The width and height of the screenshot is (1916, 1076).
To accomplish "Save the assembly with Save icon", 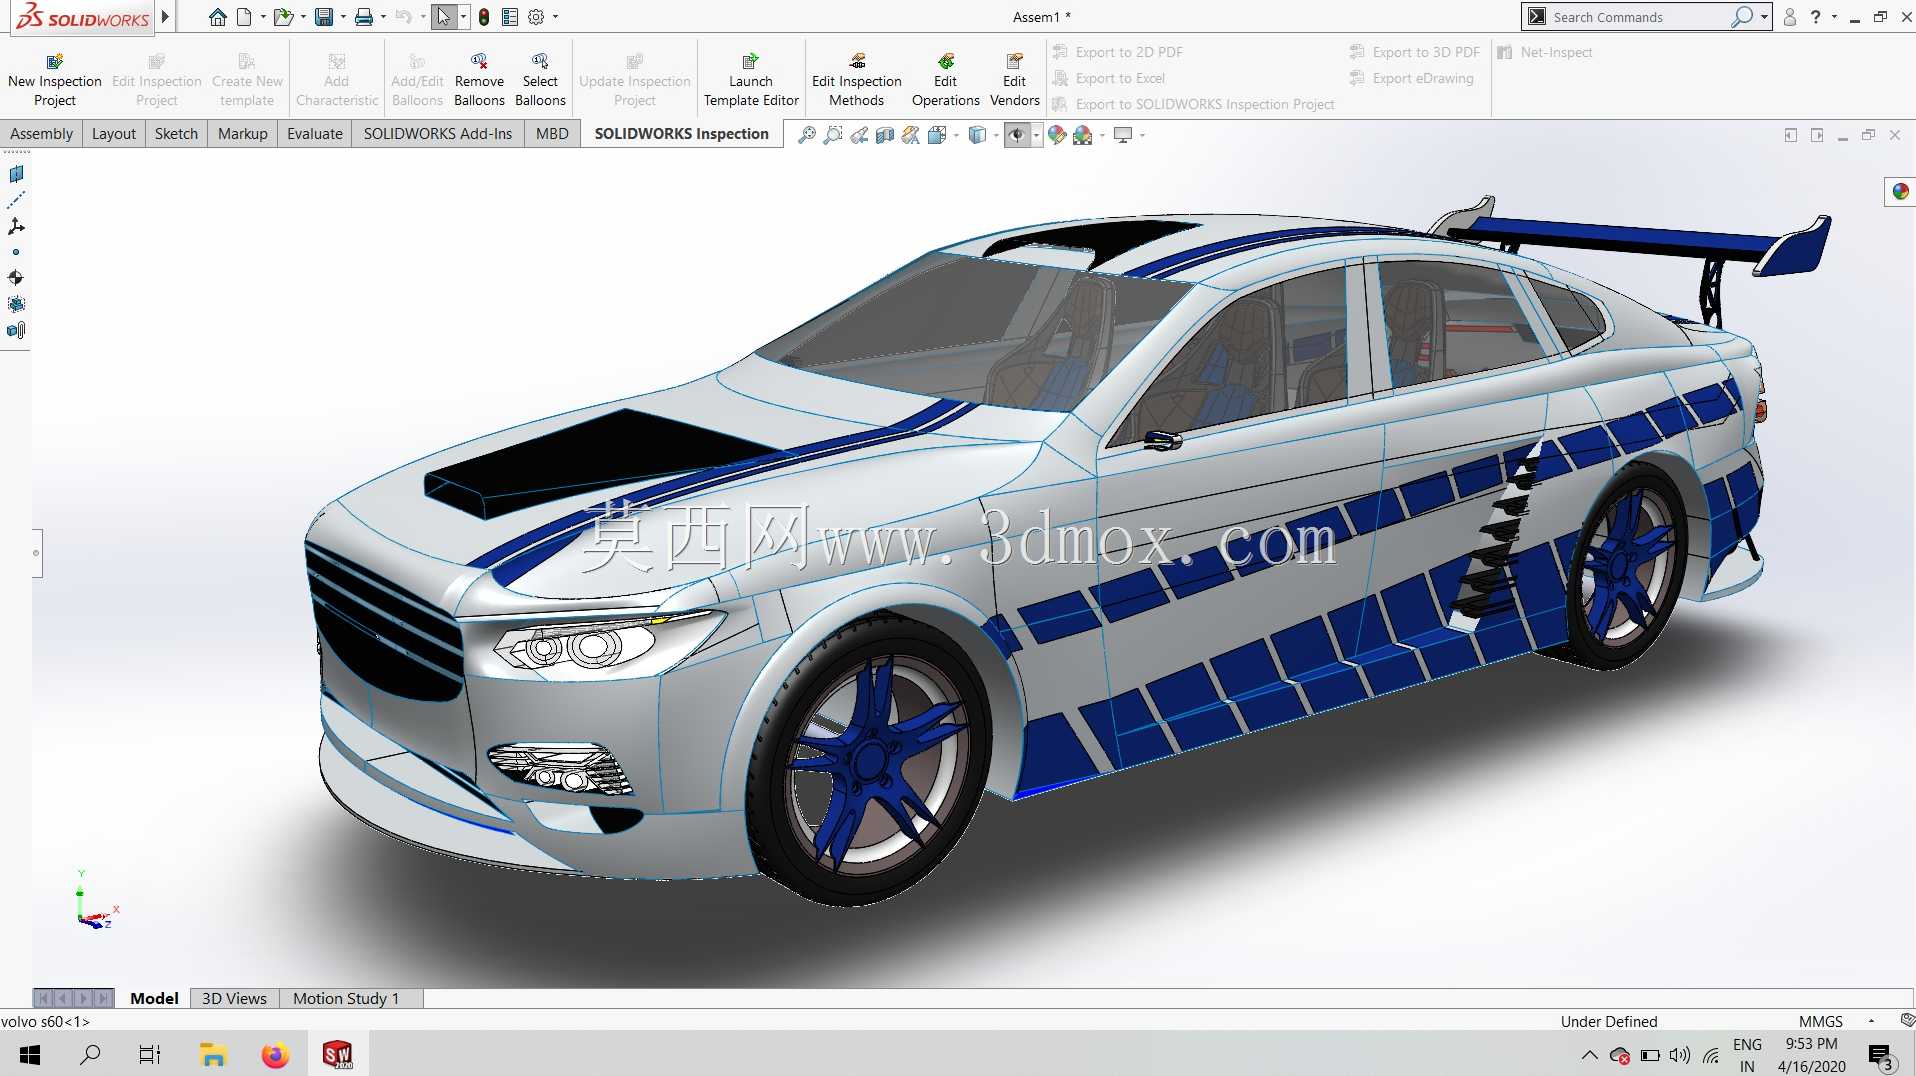I will point(324,17).
